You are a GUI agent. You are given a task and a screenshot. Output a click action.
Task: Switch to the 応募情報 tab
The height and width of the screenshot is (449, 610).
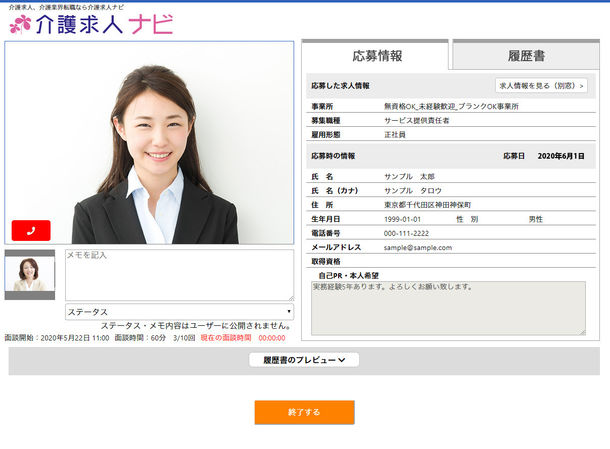click(x=376, y=56)
